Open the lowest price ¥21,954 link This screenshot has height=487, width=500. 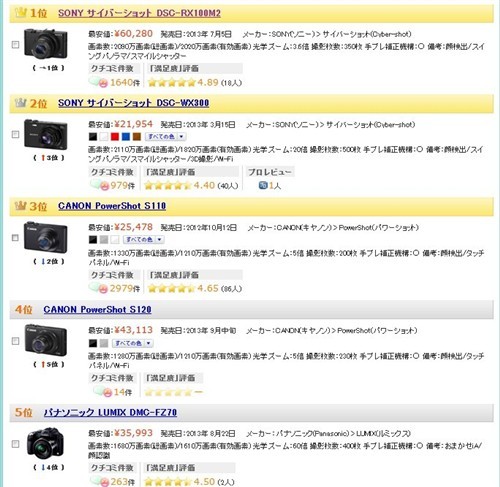[133, 124]
